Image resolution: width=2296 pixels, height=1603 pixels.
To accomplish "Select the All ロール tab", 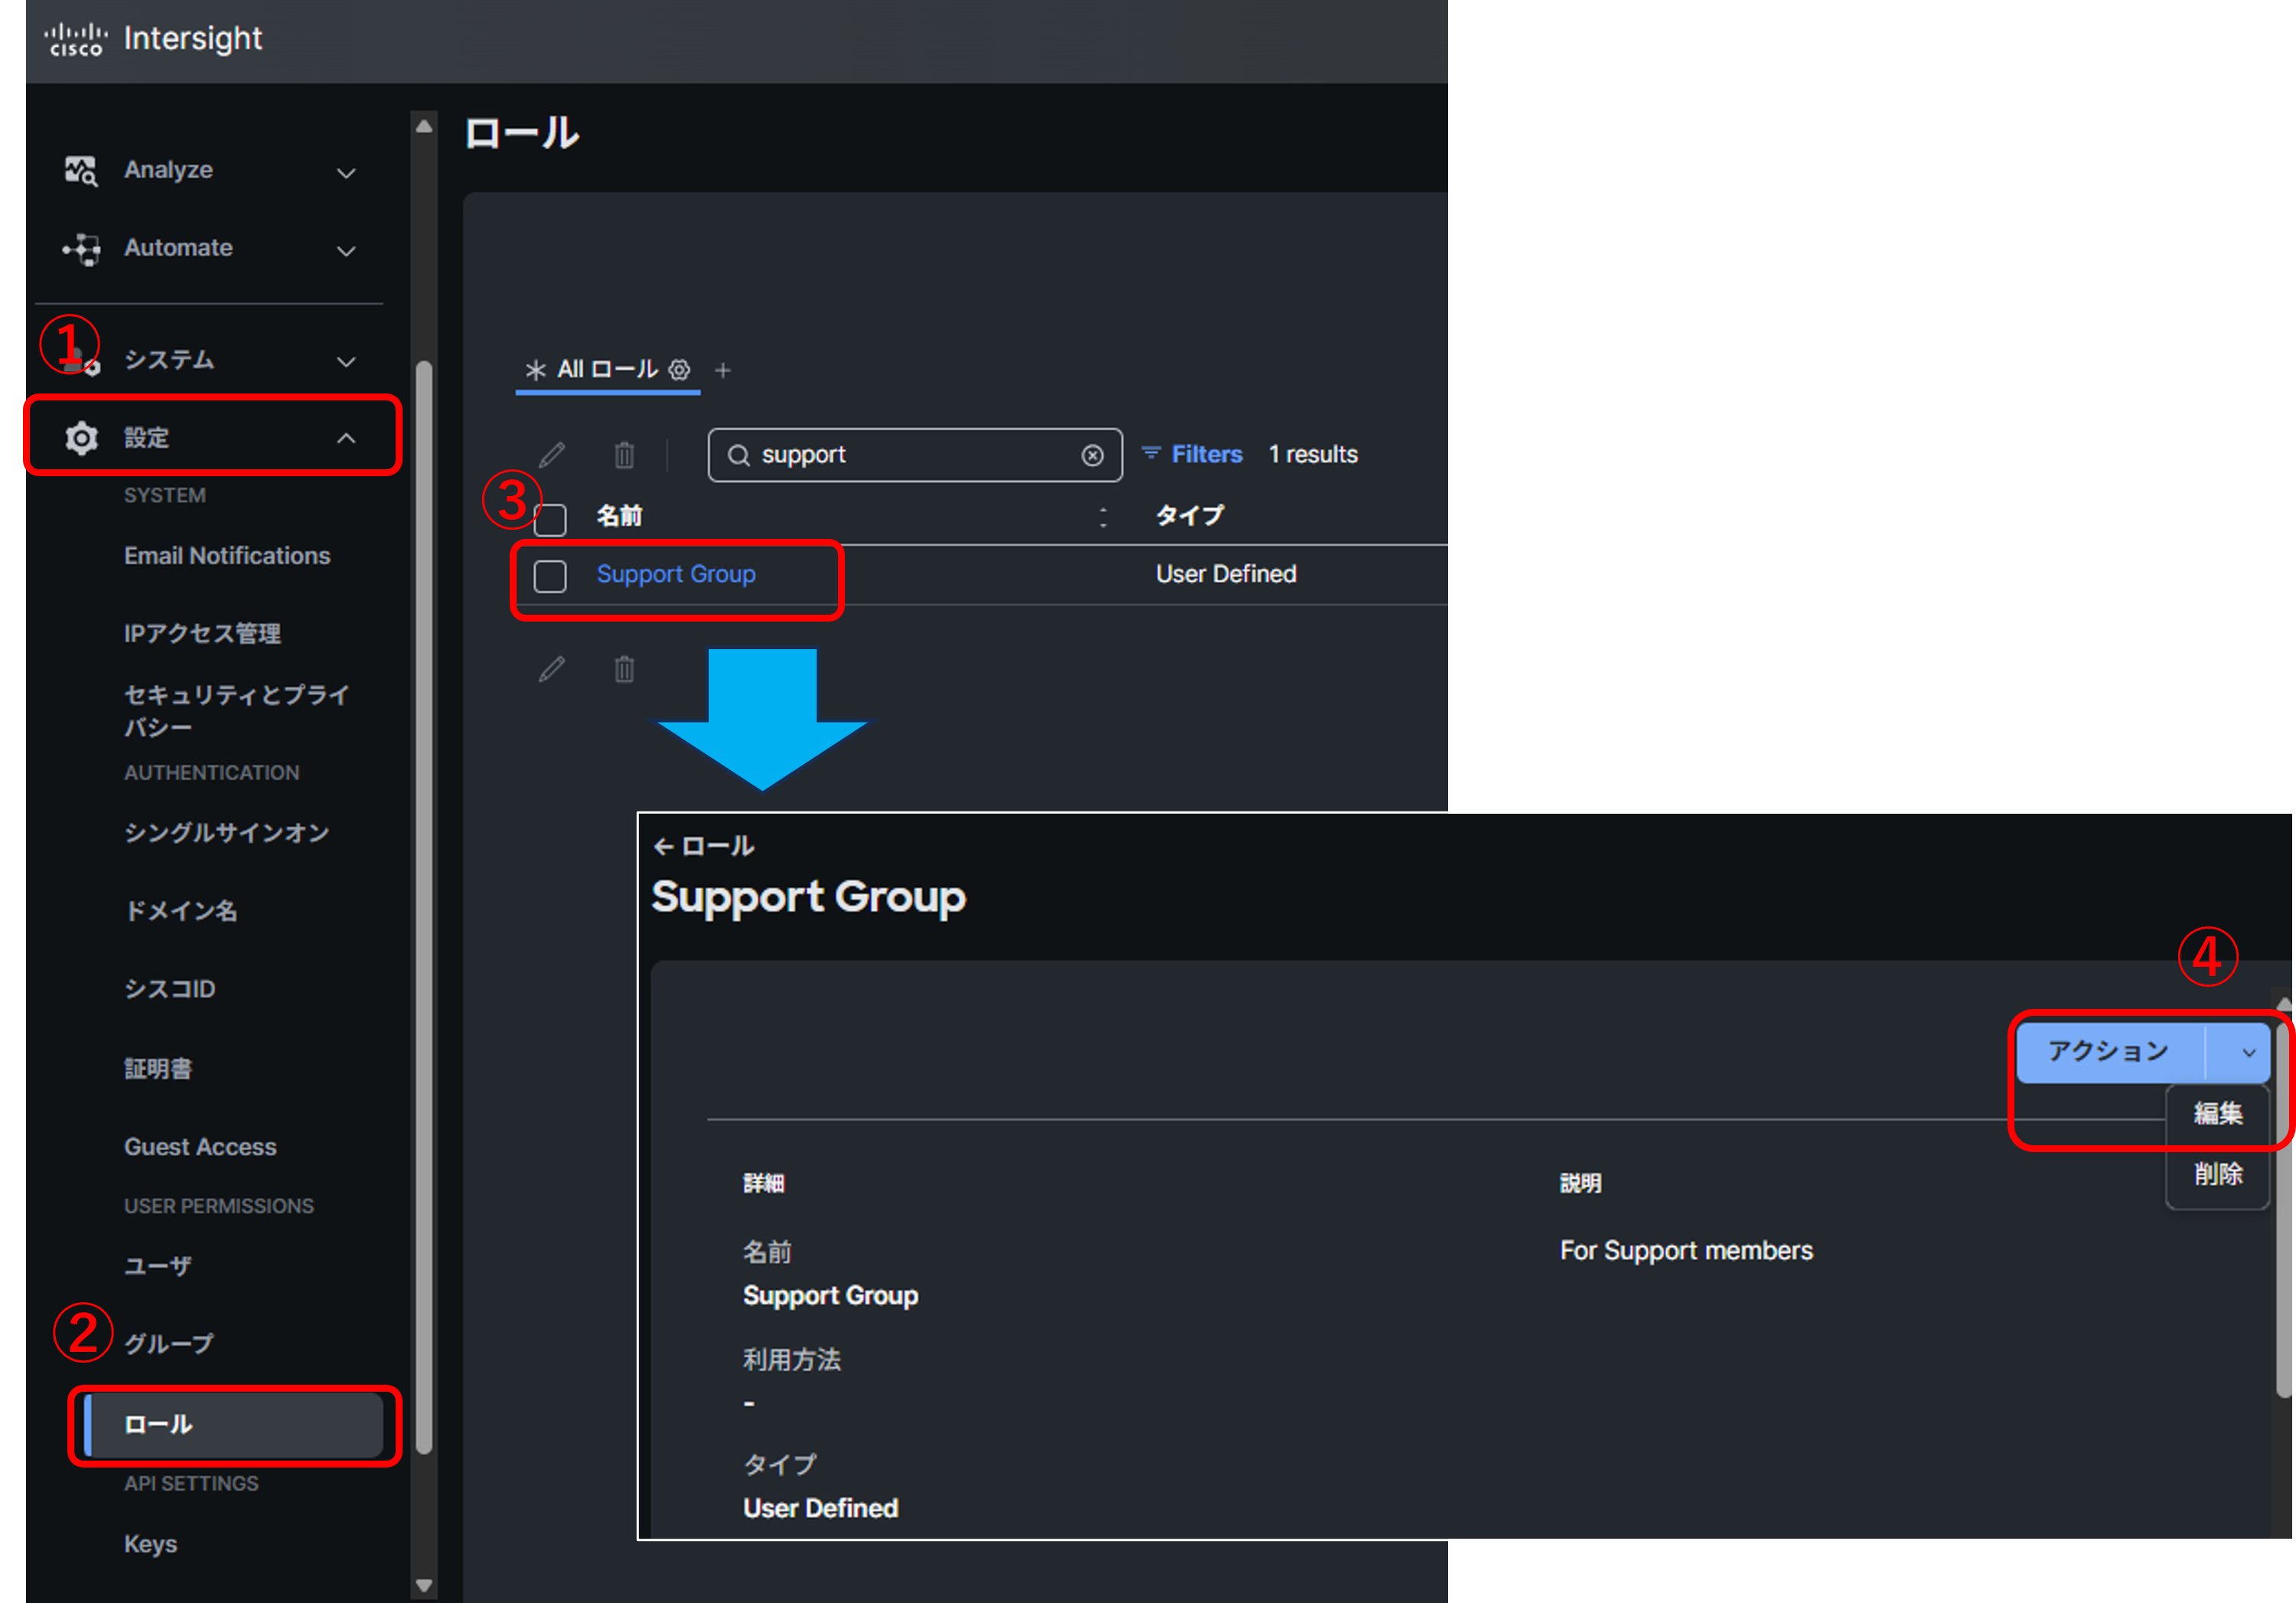I will tap(607, 370).
